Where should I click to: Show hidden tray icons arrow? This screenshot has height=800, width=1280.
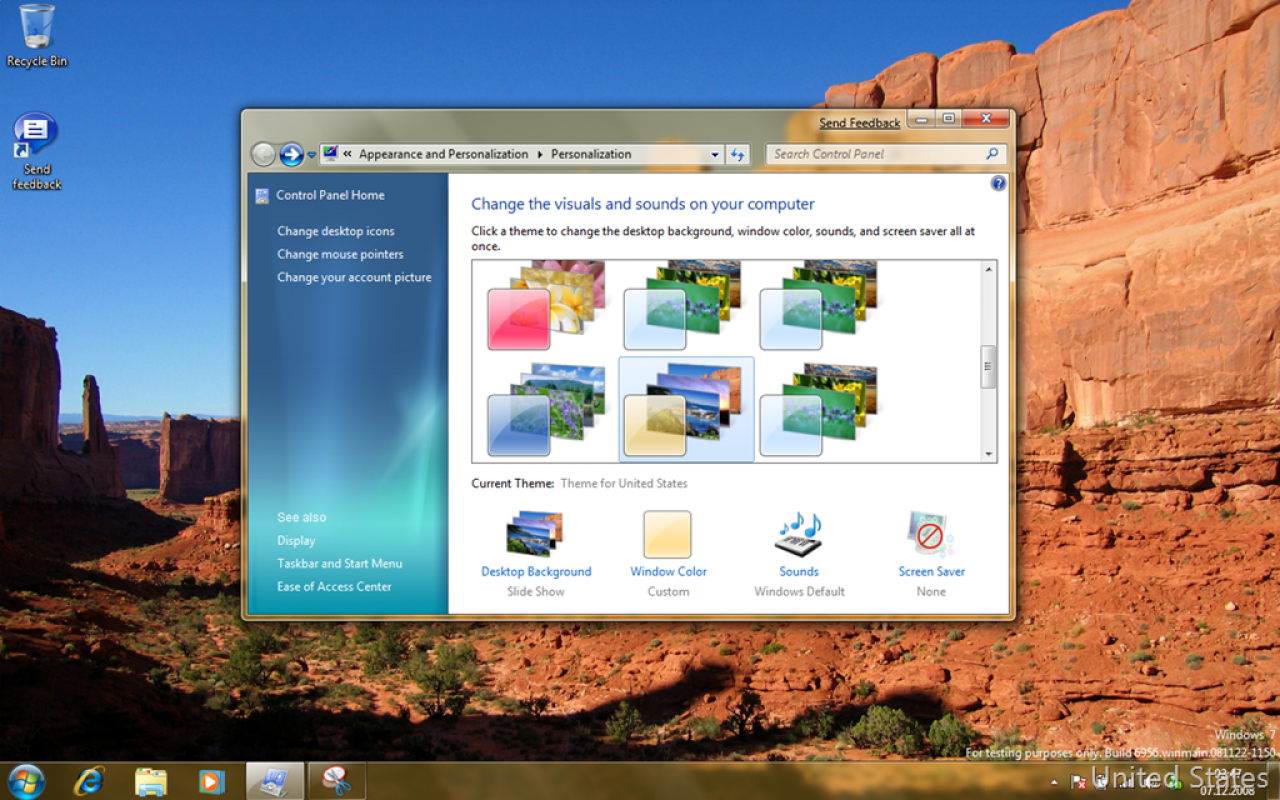(x=1055, y=782)
